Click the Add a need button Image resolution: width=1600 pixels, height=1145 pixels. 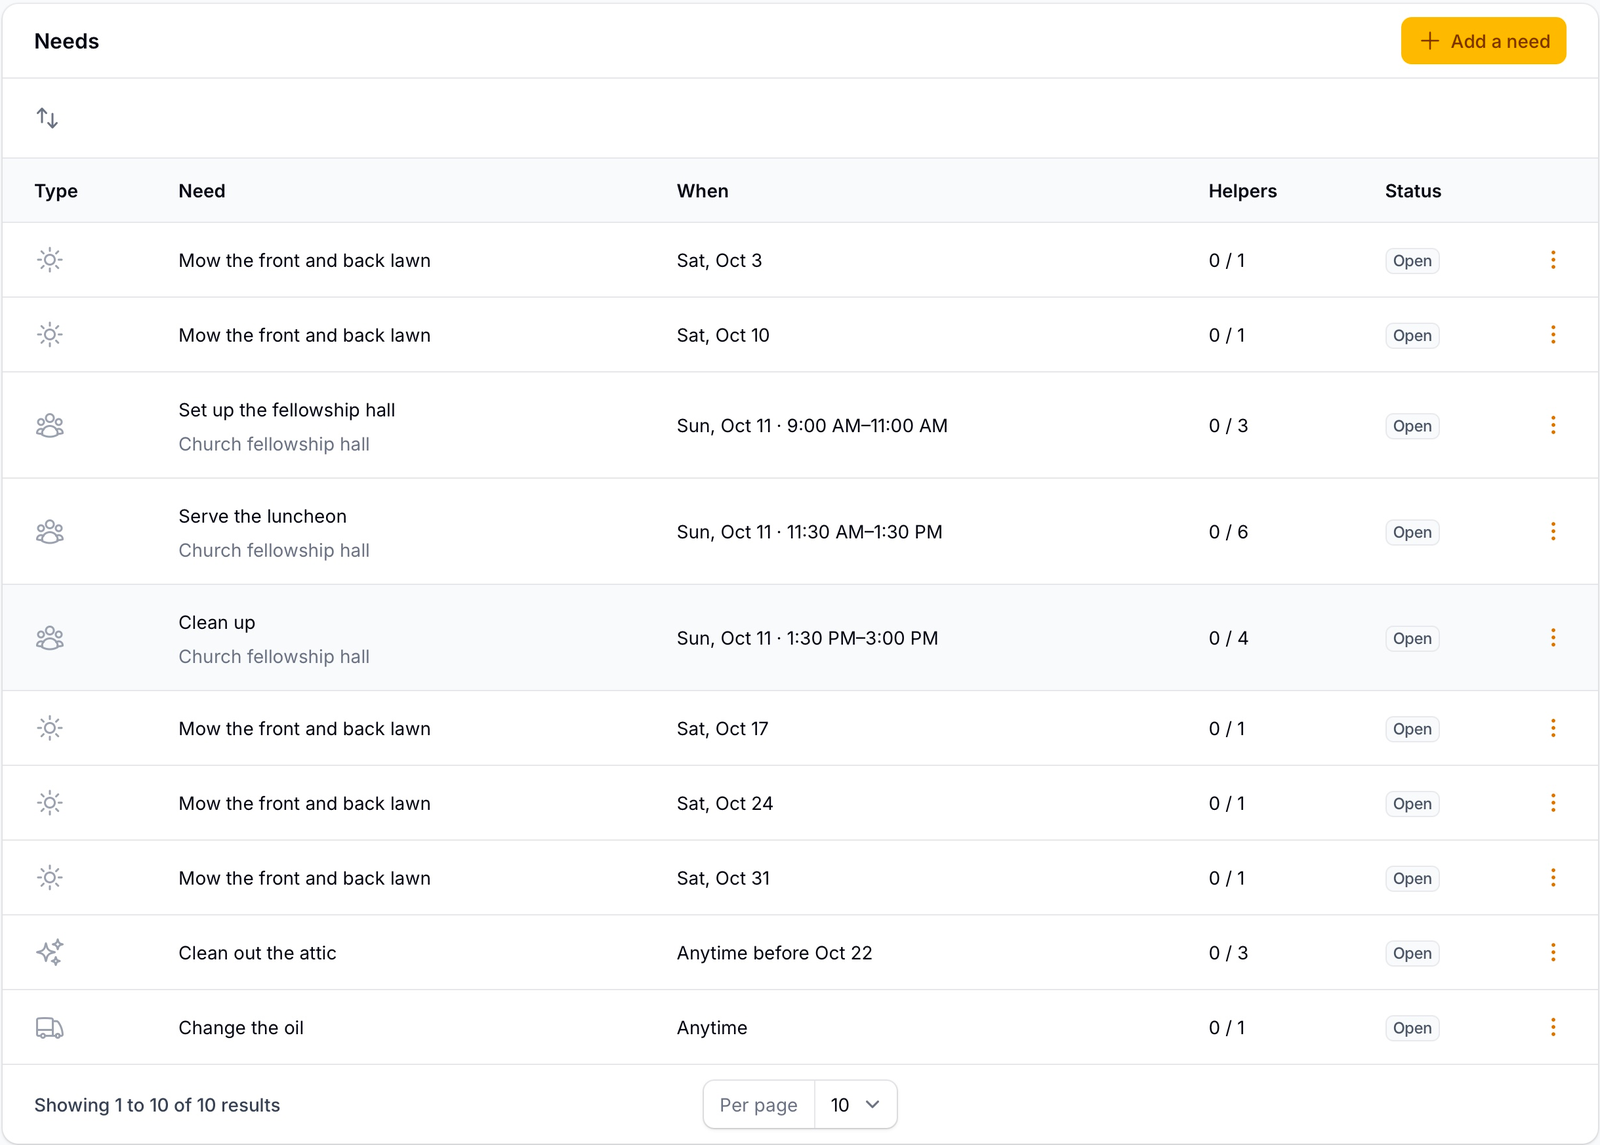[1483, 41]
